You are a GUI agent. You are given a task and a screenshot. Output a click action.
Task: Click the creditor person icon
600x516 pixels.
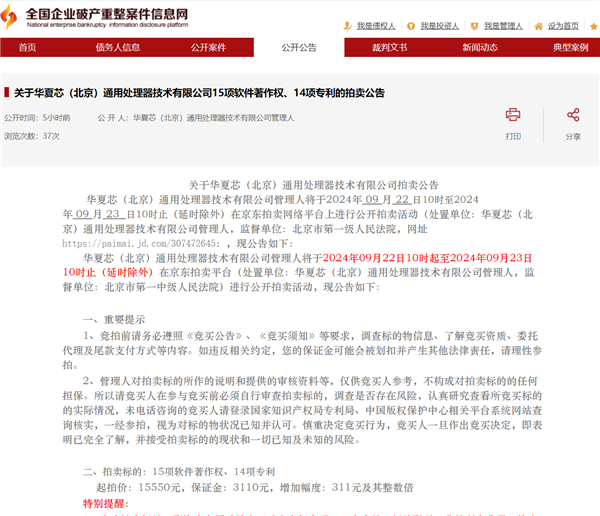pos(347,26)
